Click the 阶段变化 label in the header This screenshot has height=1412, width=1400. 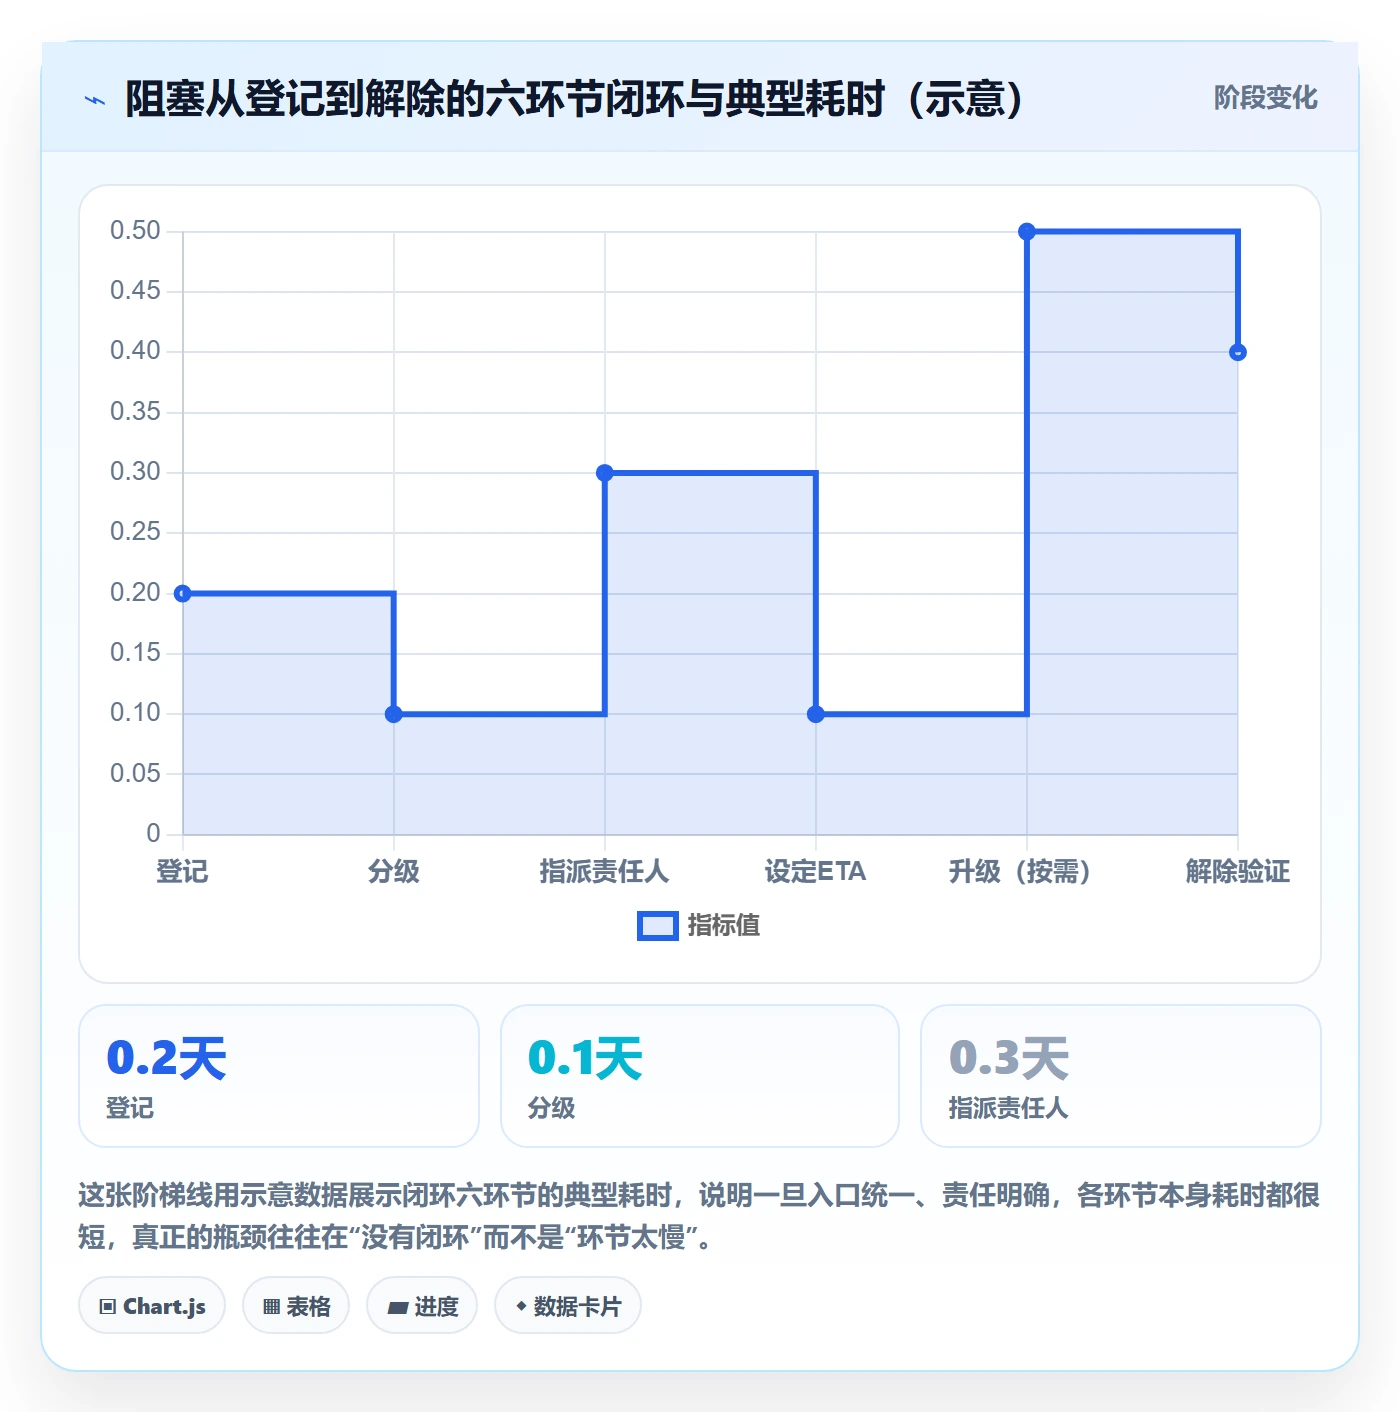1265,98
